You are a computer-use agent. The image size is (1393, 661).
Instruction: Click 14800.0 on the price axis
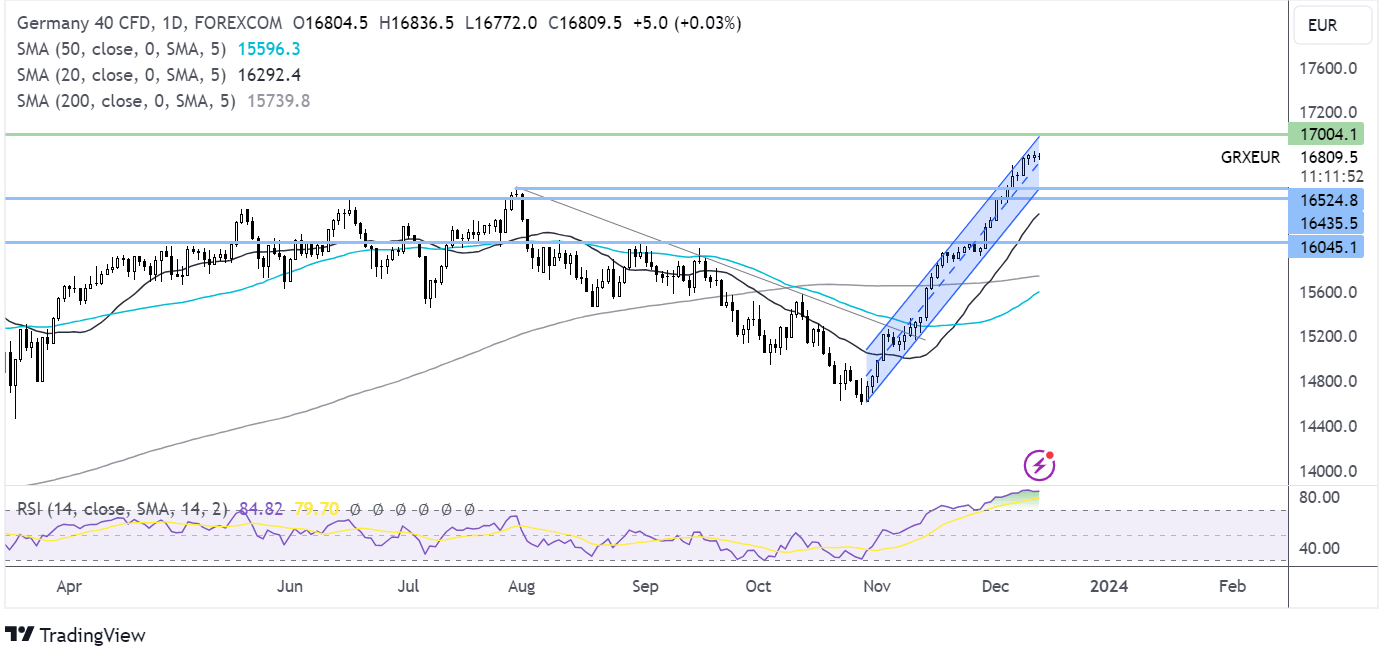coord(1329,381)
